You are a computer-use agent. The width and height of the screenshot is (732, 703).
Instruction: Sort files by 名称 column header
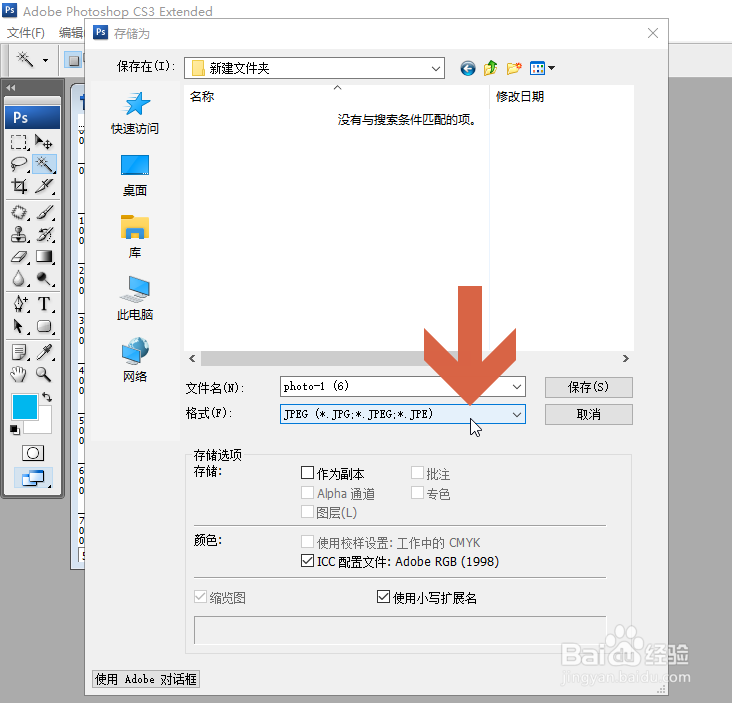[202, 97]
